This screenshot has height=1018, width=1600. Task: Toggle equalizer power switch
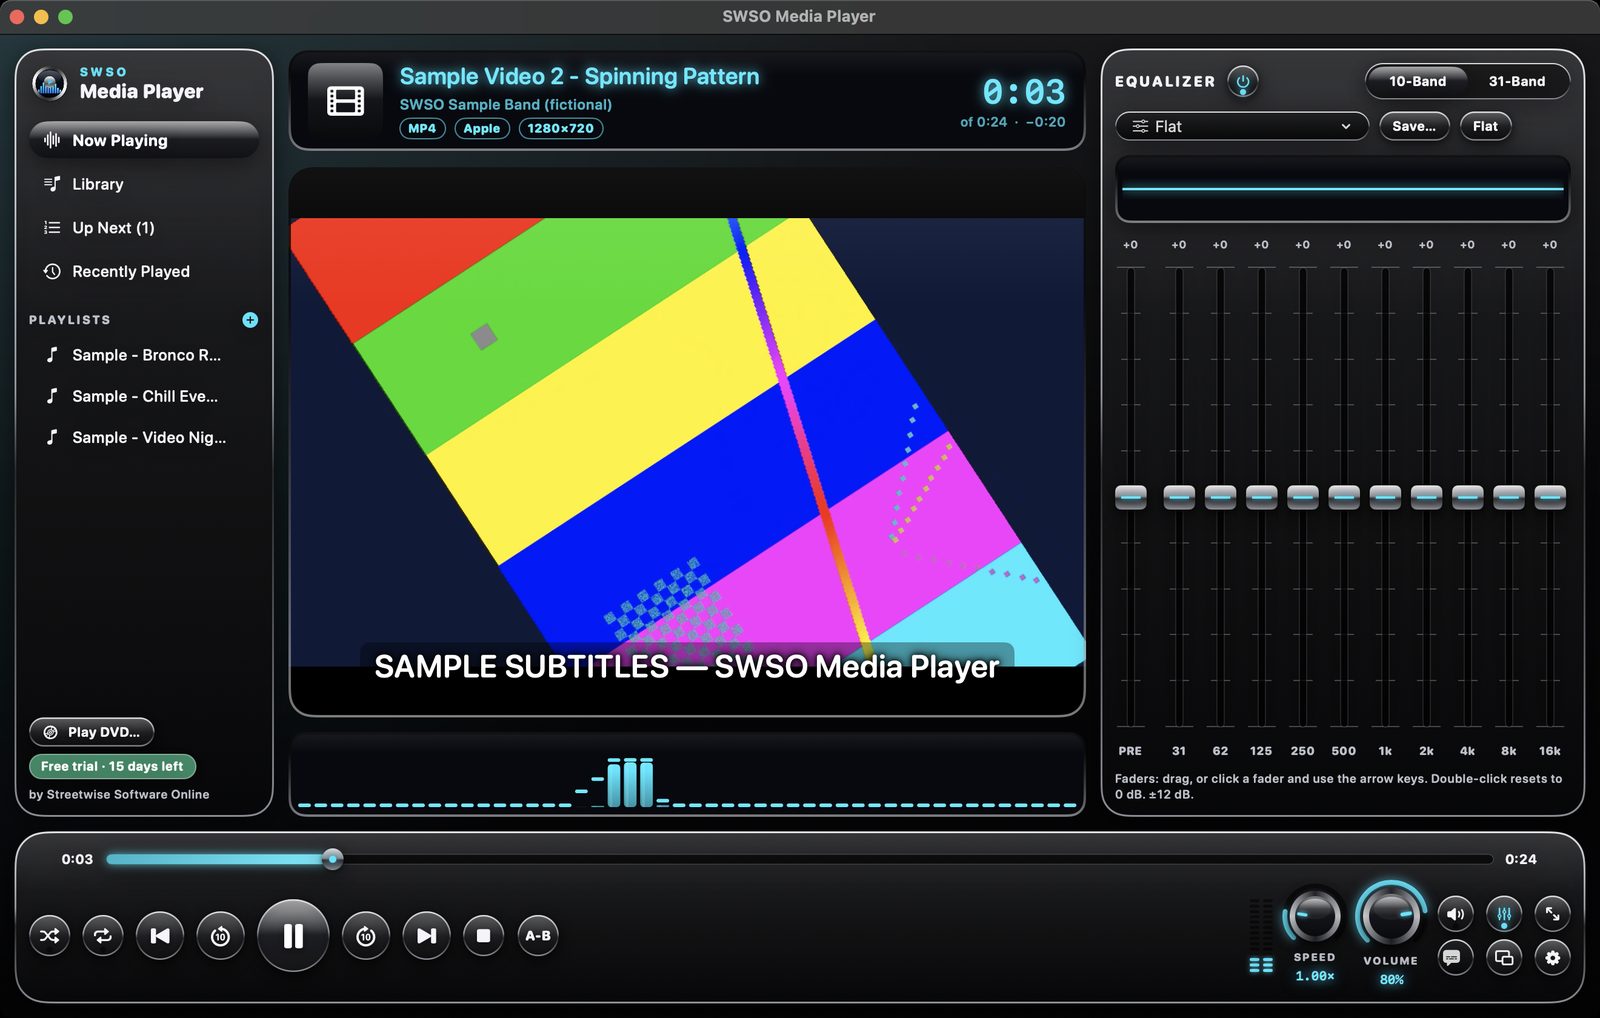tap(1243, 81)
